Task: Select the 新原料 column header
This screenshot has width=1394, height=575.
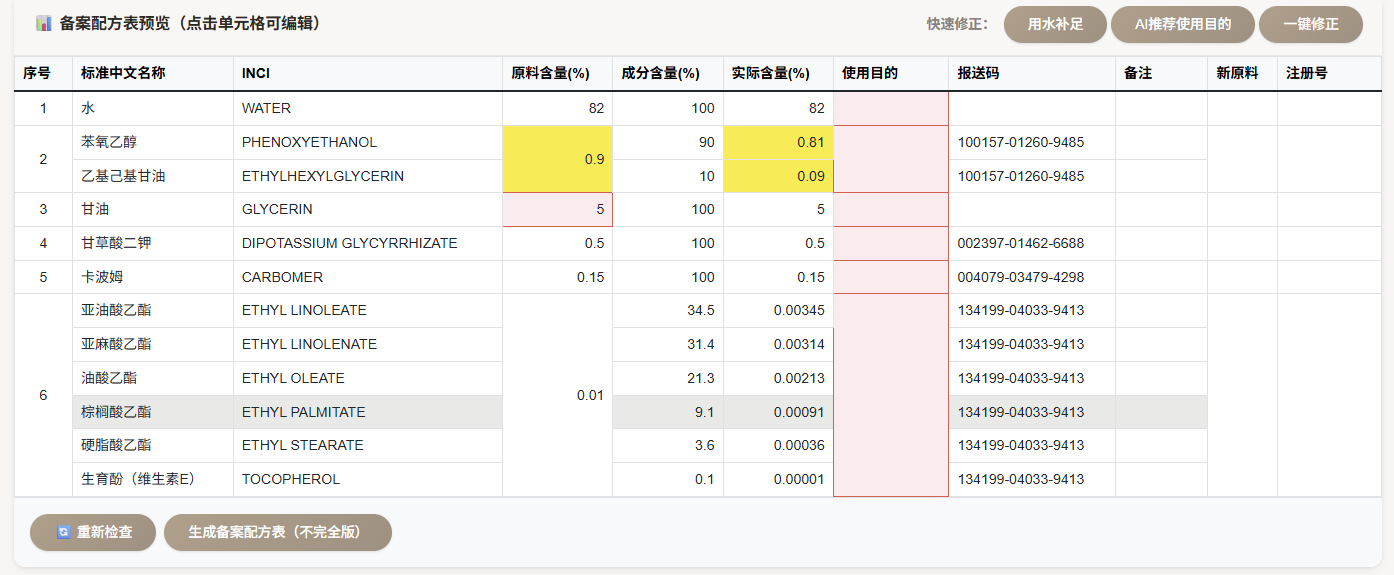Action: 1242,74
